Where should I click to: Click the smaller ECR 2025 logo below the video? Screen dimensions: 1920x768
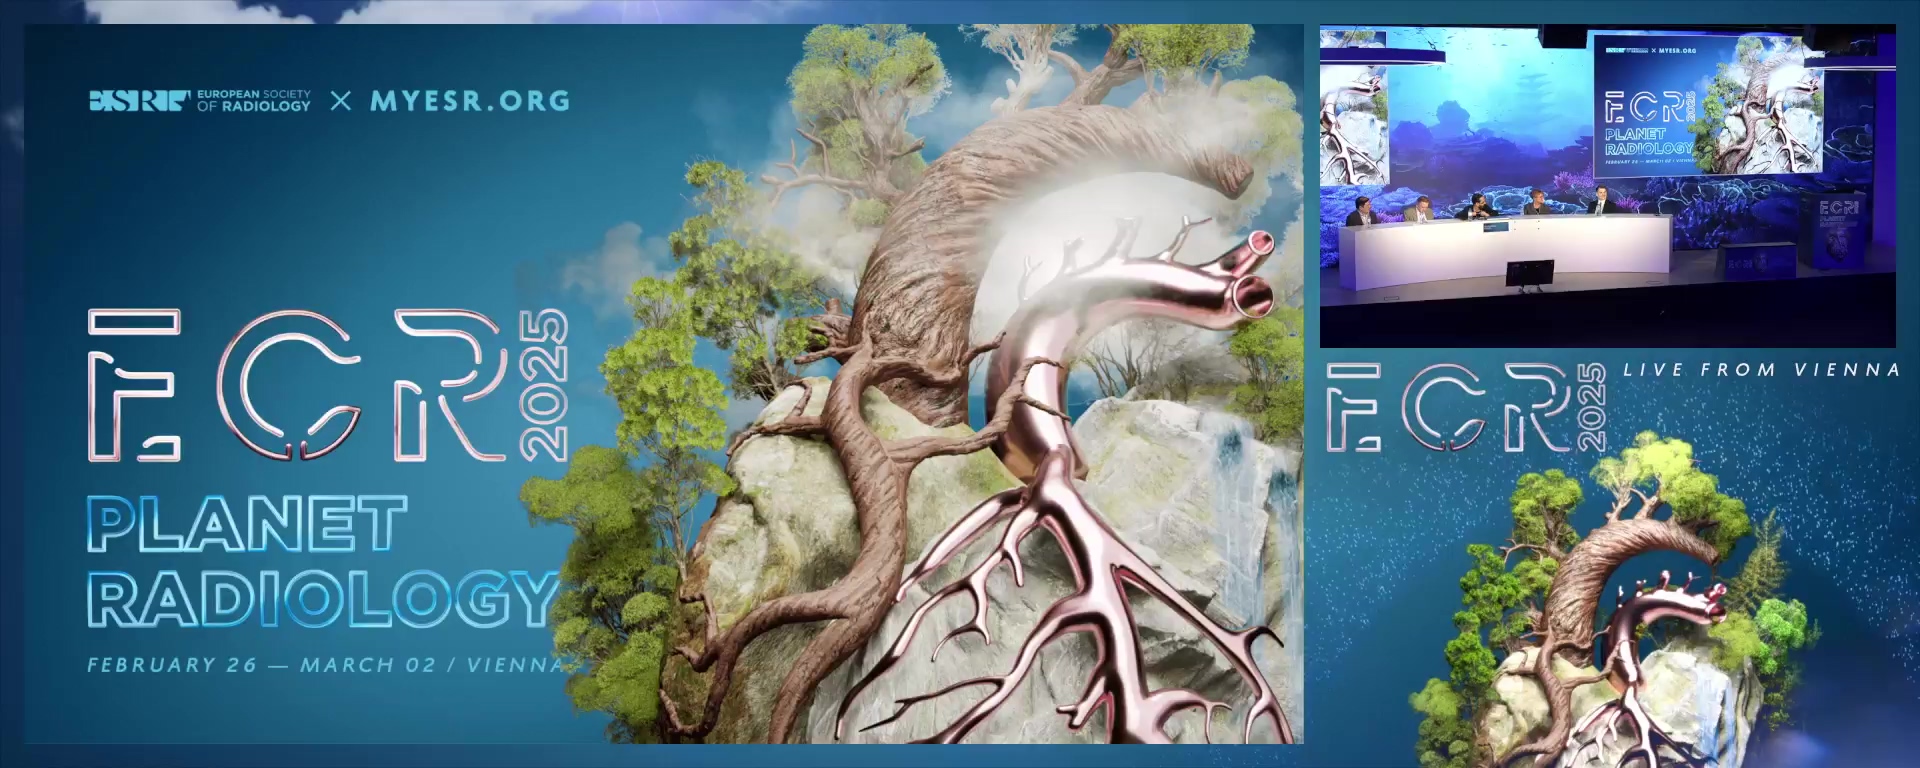click(x=1466, y=407)
